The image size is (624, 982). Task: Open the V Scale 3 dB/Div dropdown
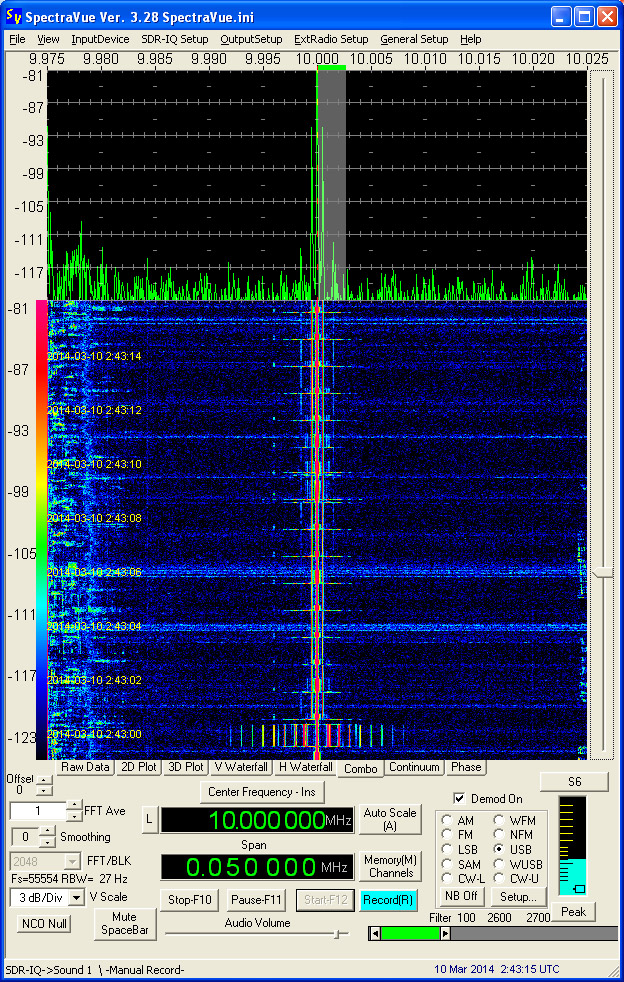point(76,897)
